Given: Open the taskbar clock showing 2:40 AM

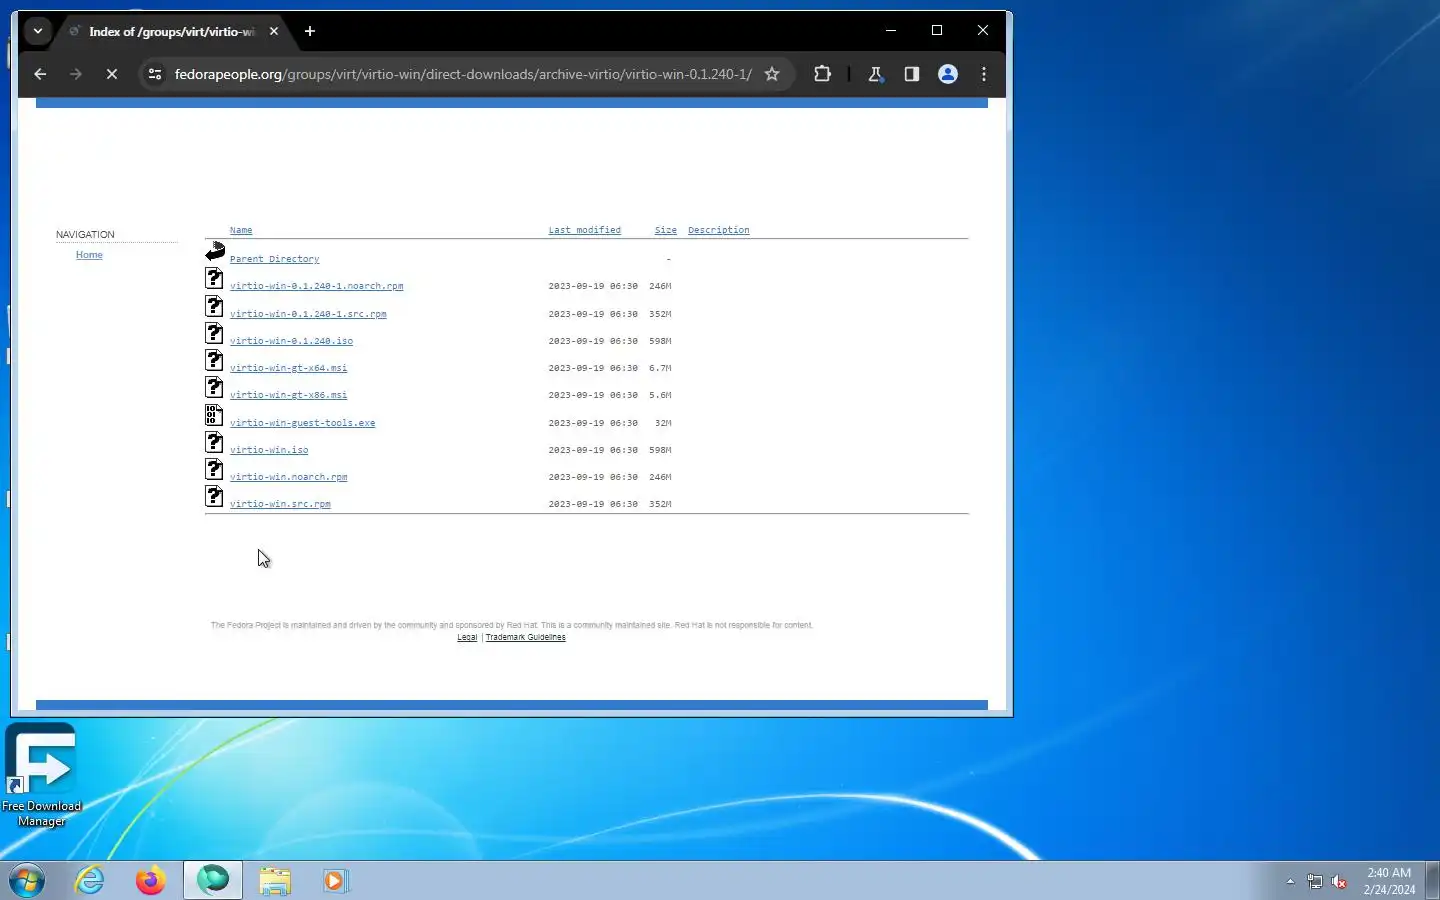Looking at the screenshot, I should [1389, 881].
